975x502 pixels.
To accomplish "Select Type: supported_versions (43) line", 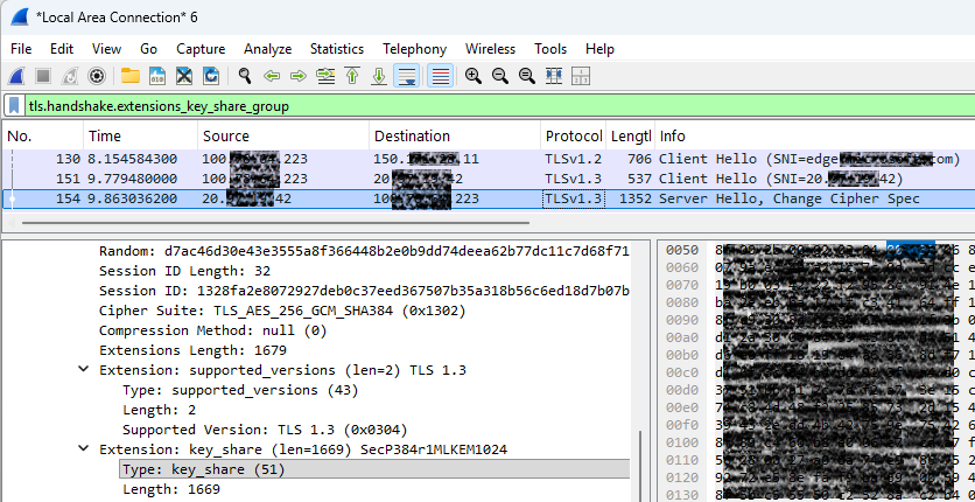I will [x=241, y=390].
